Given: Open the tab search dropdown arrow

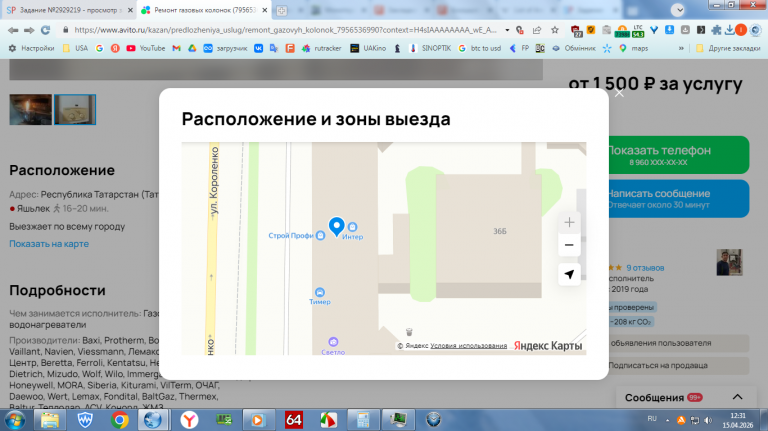Looking at the screenshot, I should pos(678,10).
